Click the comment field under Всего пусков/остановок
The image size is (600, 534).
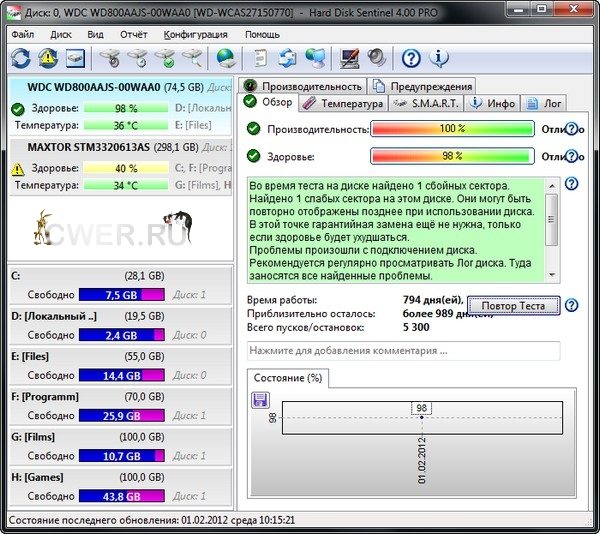403,351
